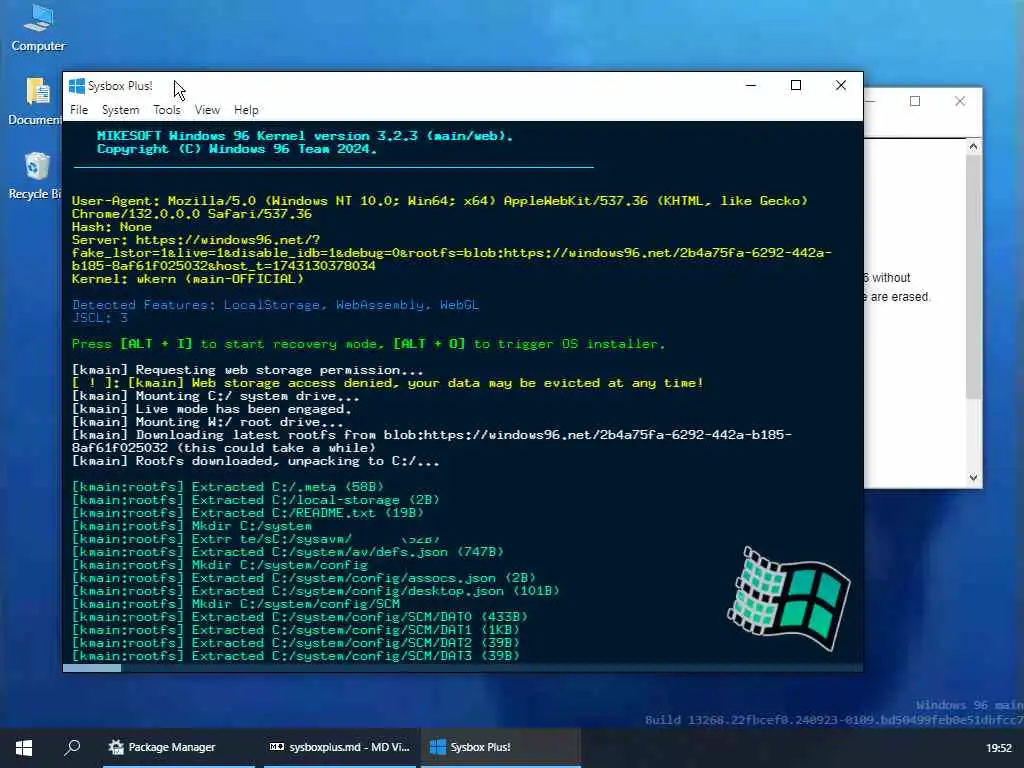Switch to sysboxplus.md MD Viewer taskbar item

point(340,747)
